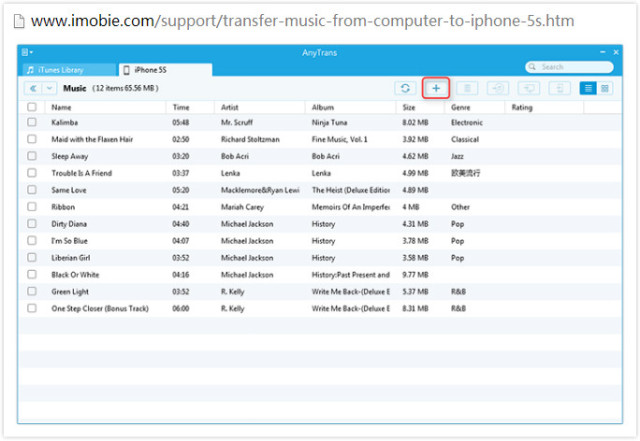
Task: Click the page icon beside the URL
Action: pyautogui.click(x=19, y=21)
